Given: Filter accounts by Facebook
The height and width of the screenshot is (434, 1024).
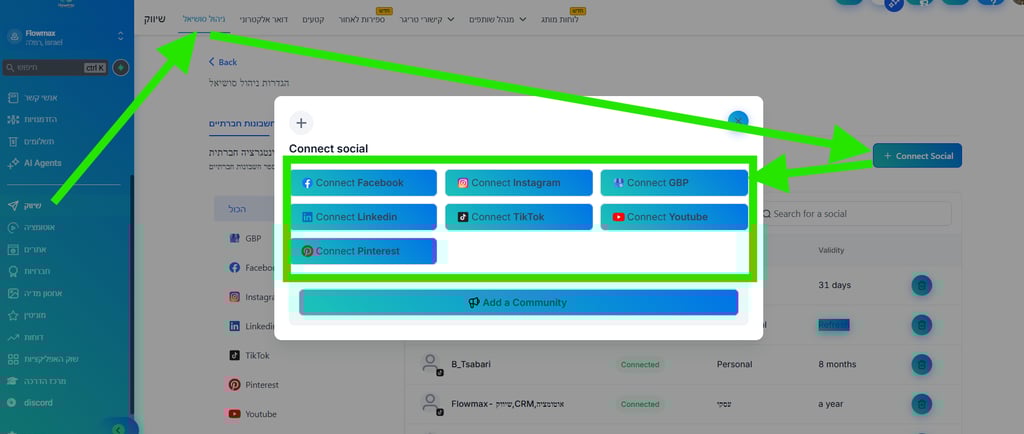Looking at the screenshot, I should pyautogui.click(x=251, y=268).
